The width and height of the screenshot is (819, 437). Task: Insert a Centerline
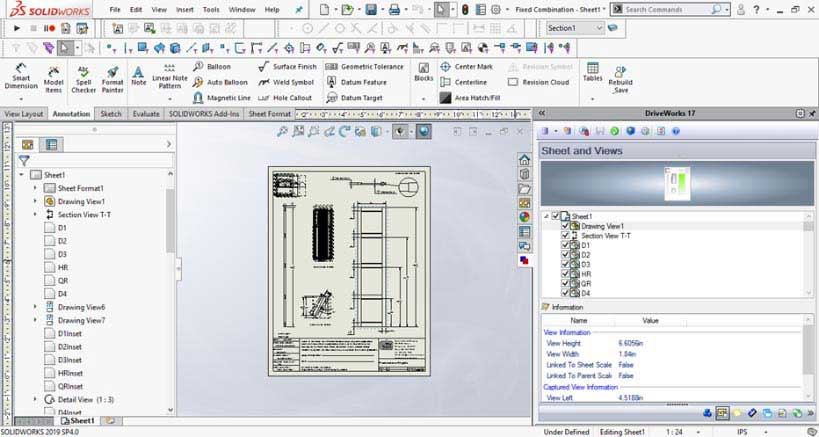(x=463, y=82)
